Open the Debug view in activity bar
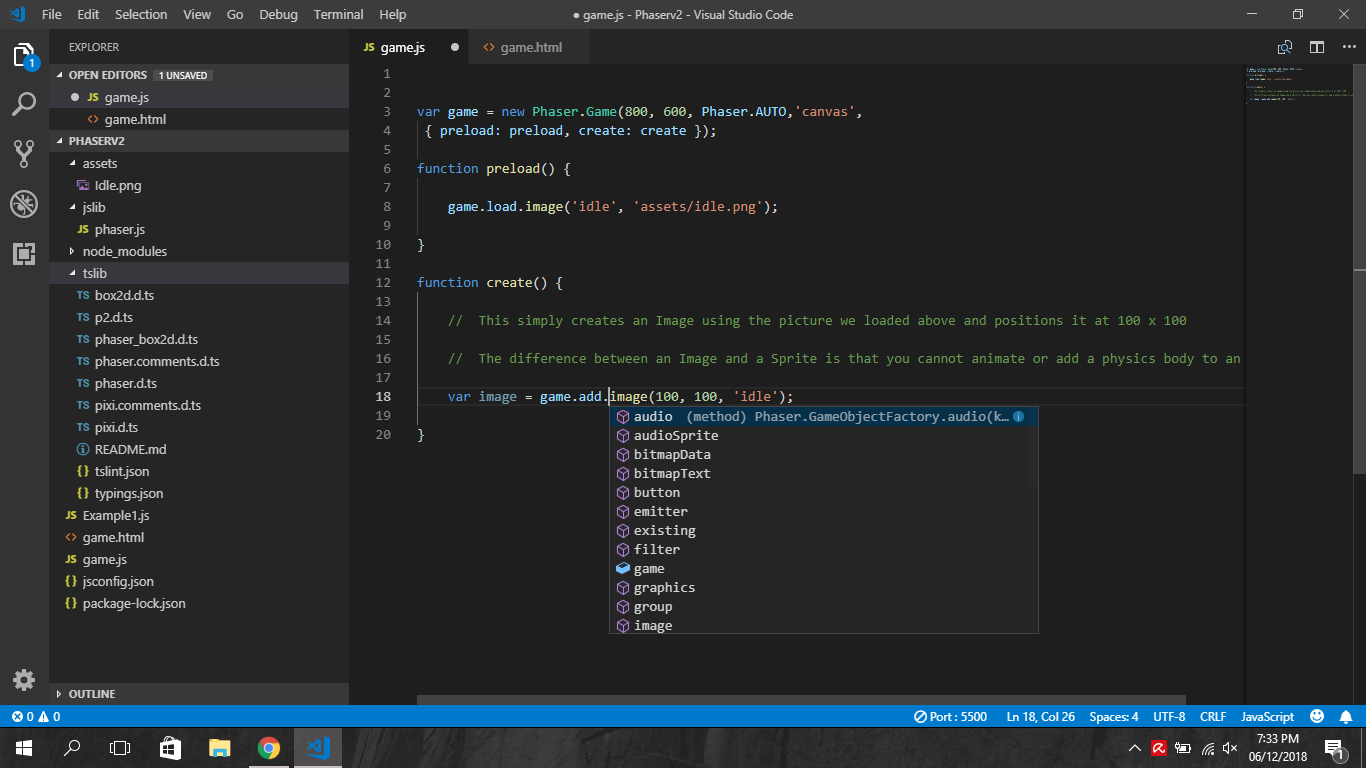This screenshot has width=1366, height=768. coord(24,204)
